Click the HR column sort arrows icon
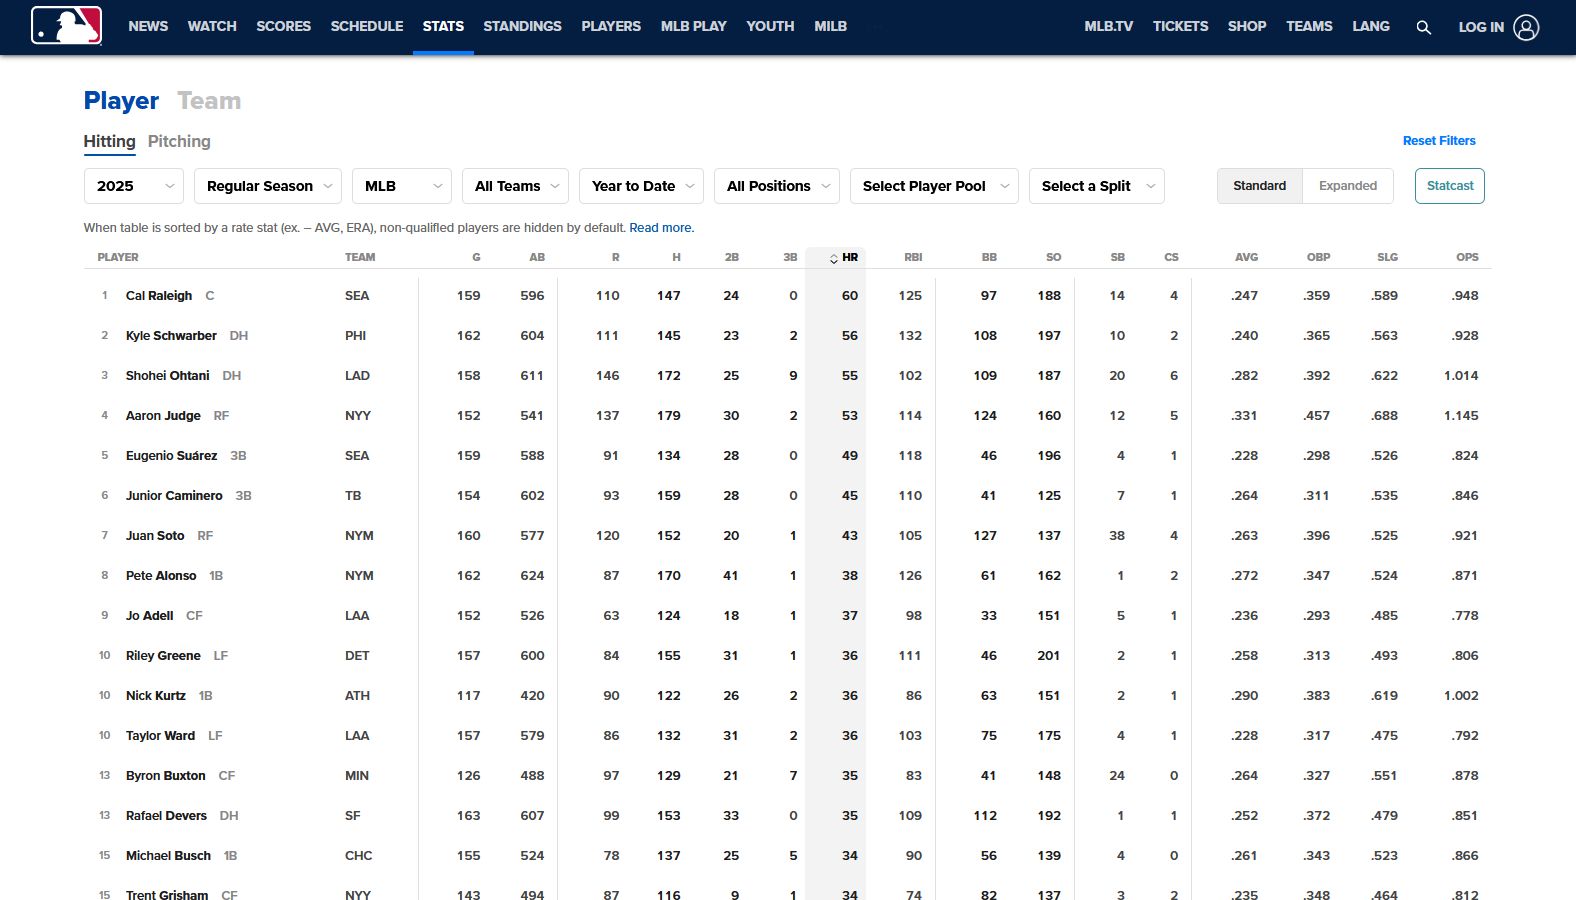The height and width of the screenshot is (900, 1576). point(834,258)
